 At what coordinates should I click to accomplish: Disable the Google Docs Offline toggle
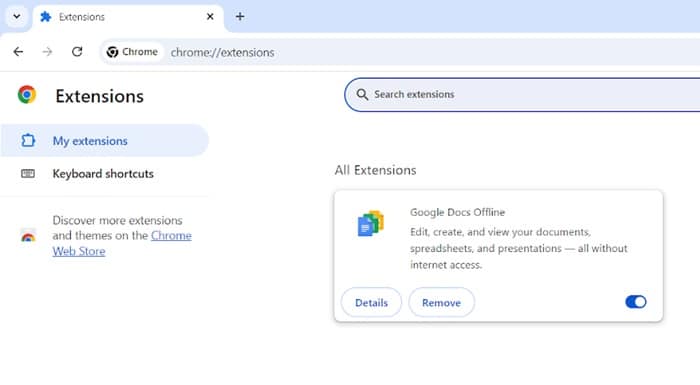636,302
